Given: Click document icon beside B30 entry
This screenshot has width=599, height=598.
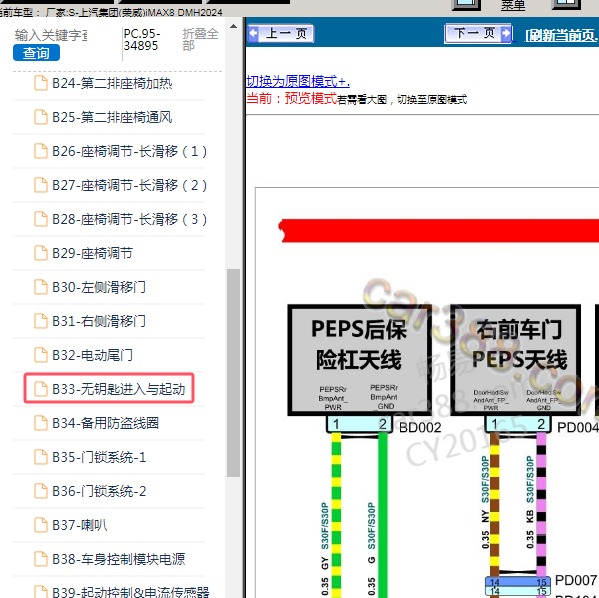Looking at the screenshot, I should pyautogui.click(x=41, y=287).
